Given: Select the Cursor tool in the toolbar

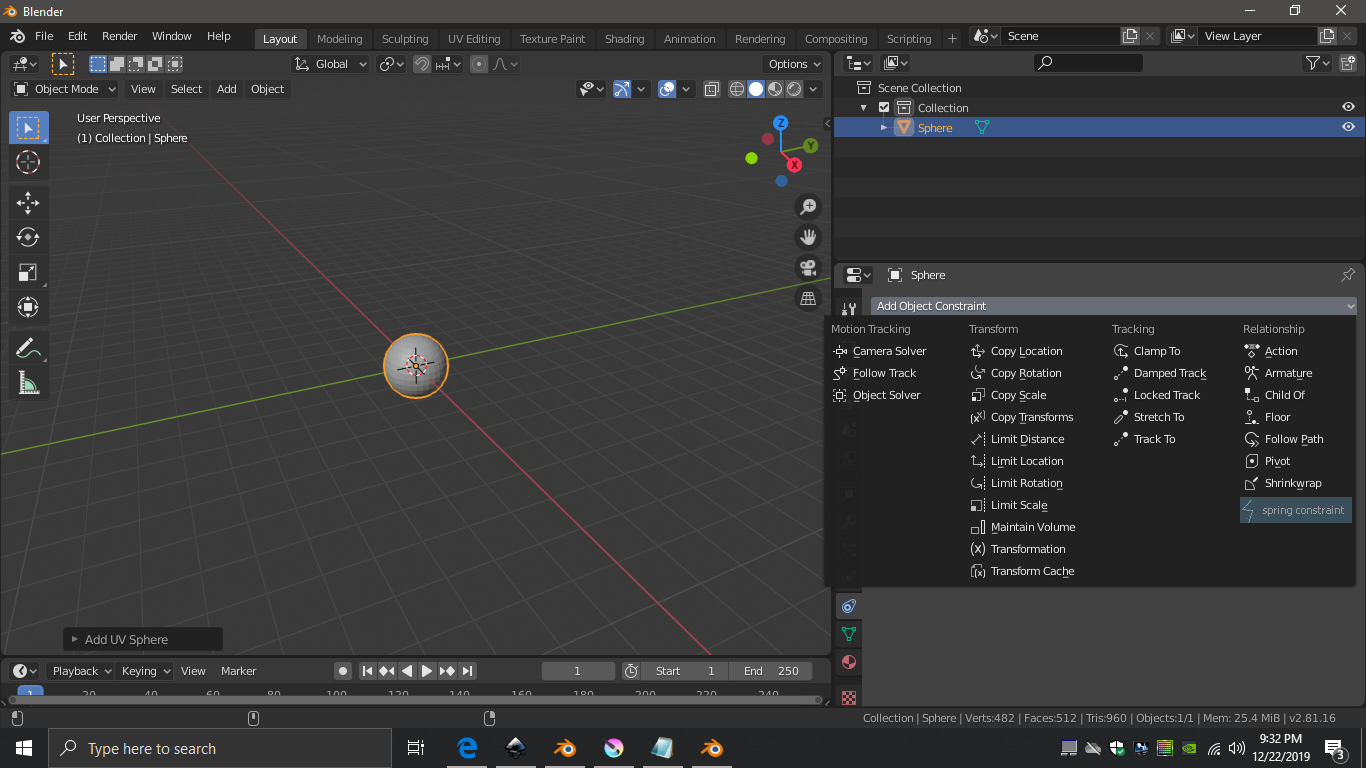Looking at the screenshot, I should click(x=28, y=162).
